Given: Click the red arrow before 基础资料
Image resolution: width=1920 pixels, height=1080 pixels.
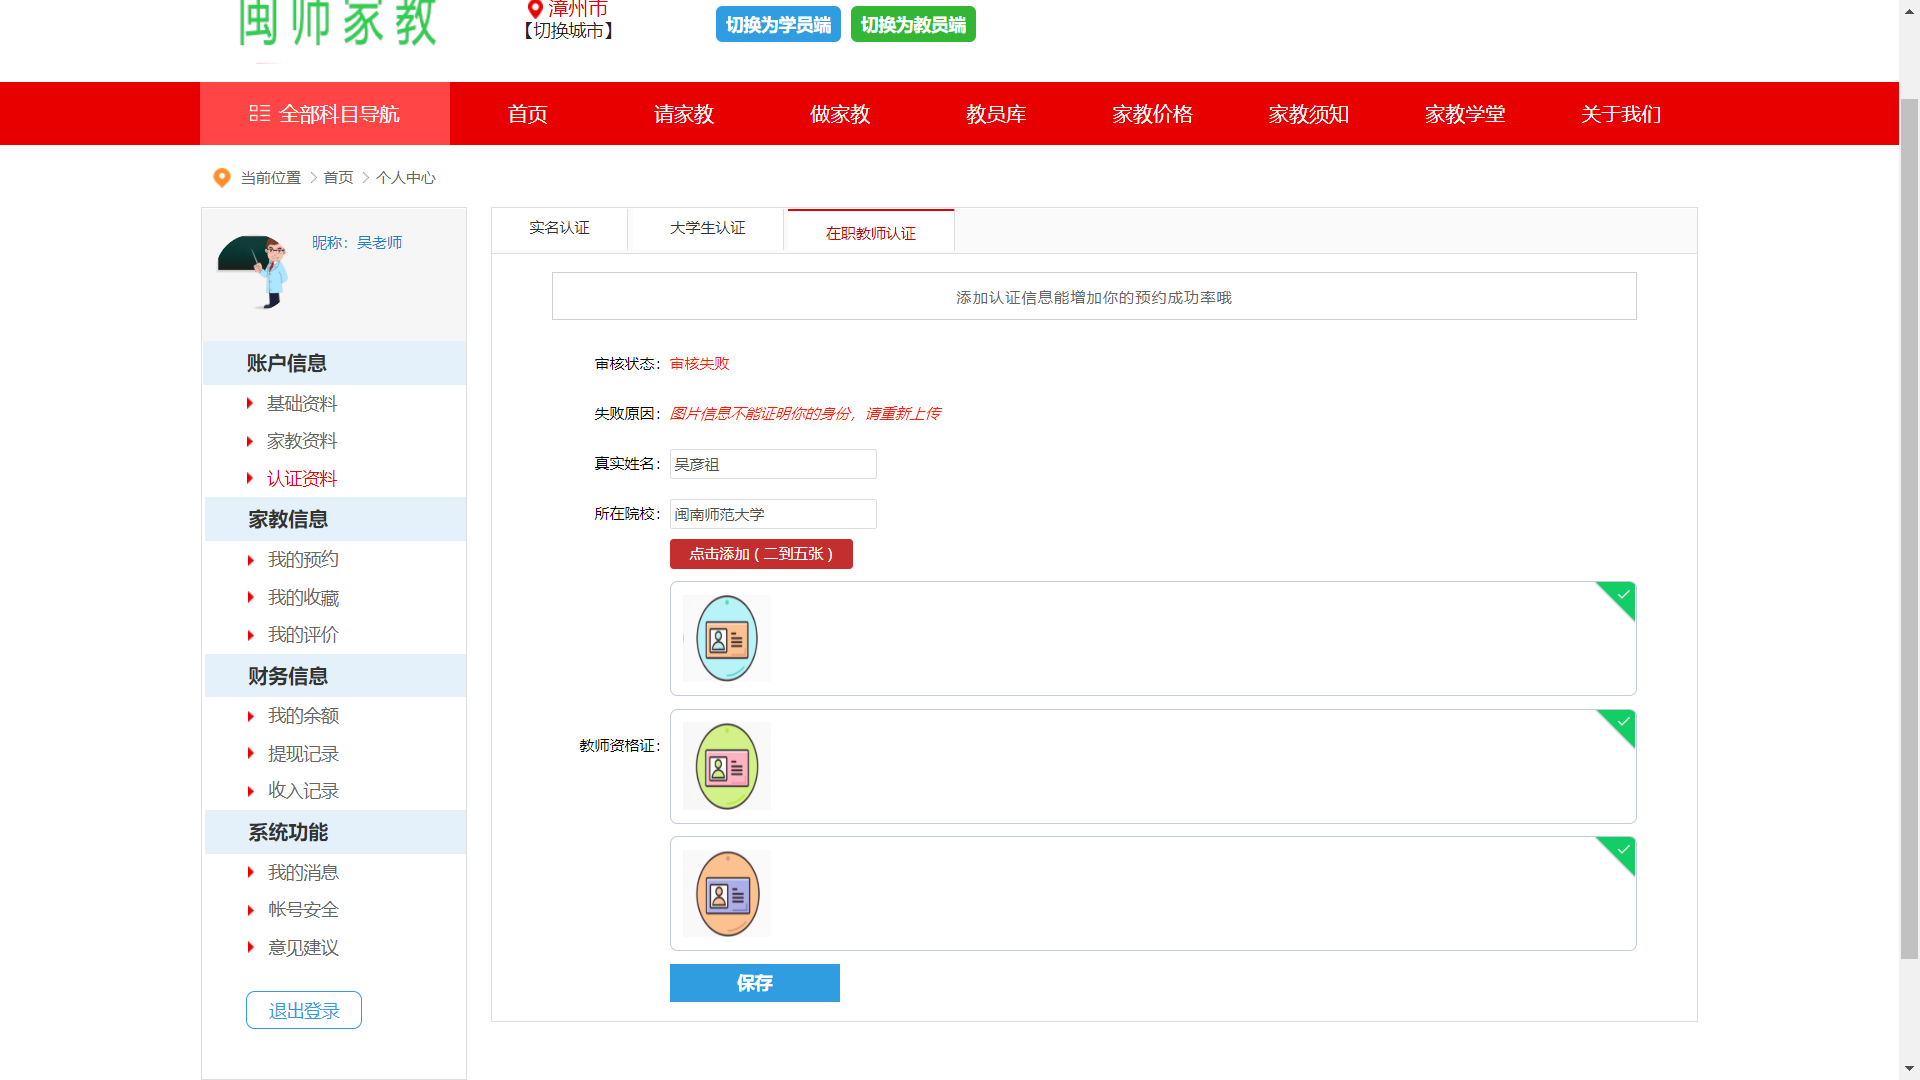Looking at the screenshot, I should [249, 403].
